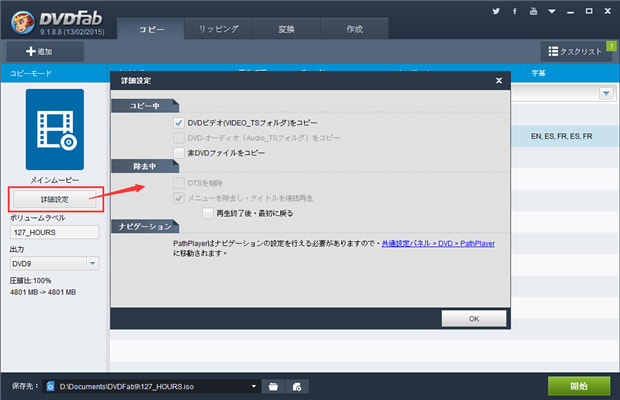This screenshot has width=620, height=400.
Task: Open the subtitle dropdown arrow under 字幕
Action: point(606,94)
